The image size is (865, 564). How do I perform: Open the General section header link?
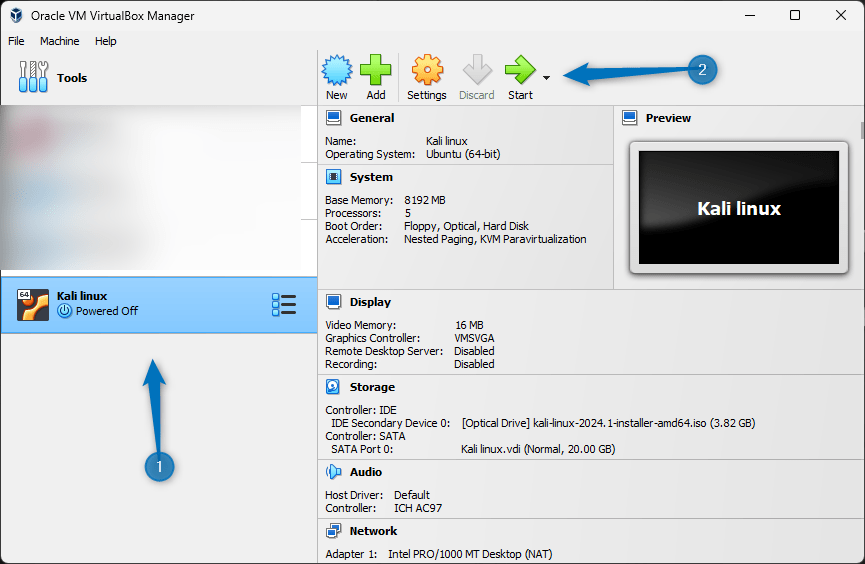[372, 118]
